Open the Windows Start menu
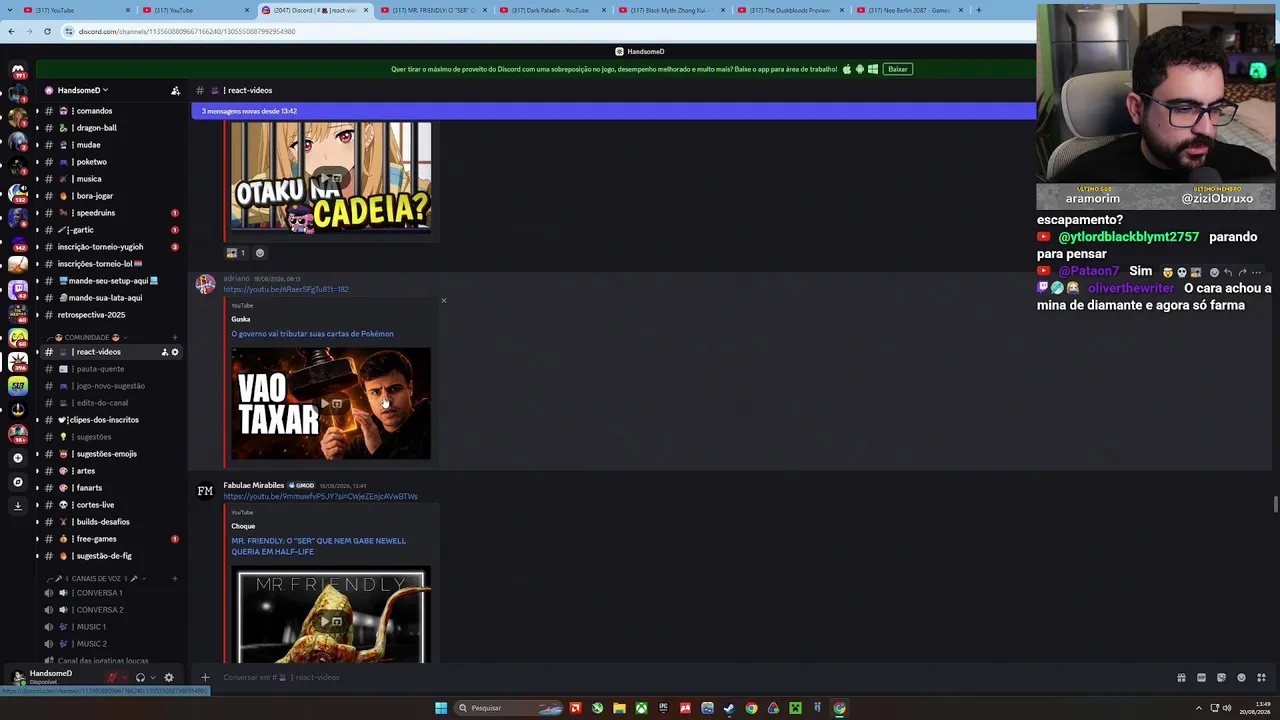This screenshot has height=720, width=1280. 441,708
